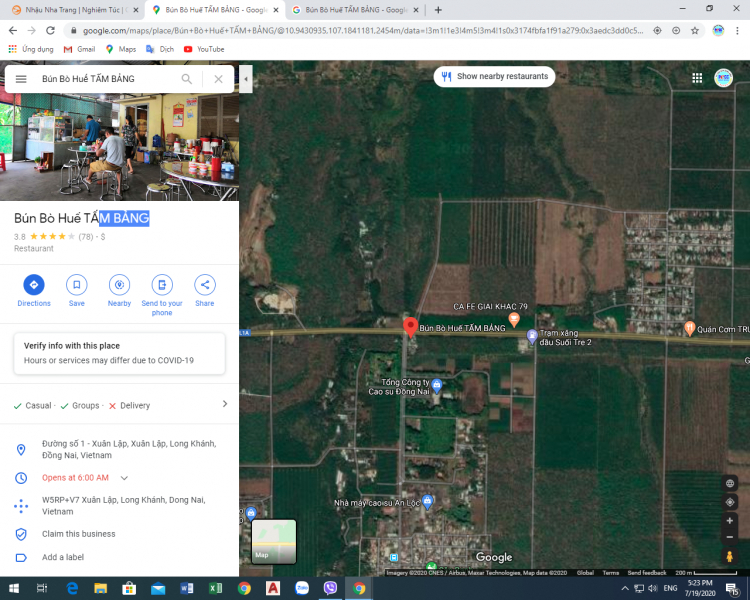
Task: Click the Quán Cơm restaurant marker
Action: [x=689, y=328]
